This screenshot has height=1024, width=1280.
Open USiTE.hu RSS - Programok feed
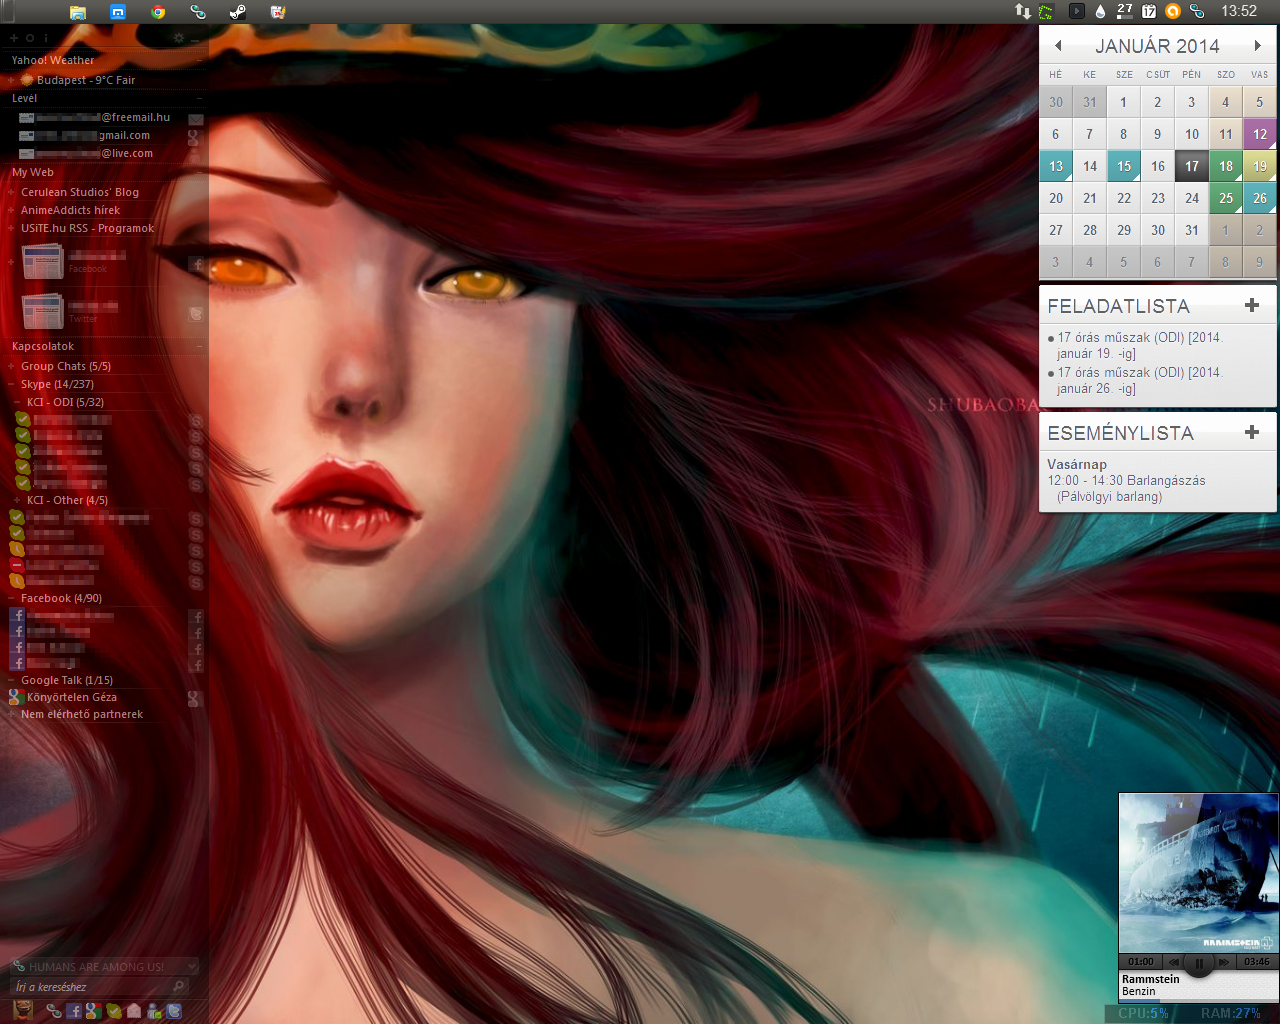tap(88, 228)
